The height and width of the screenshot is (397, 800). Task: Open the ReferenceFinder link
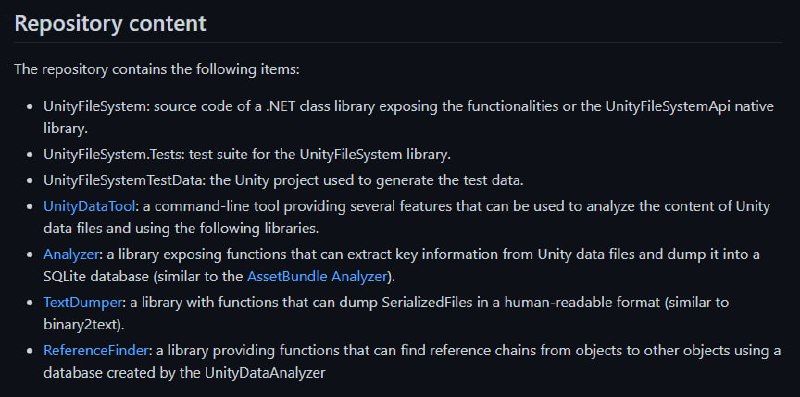[x=96, y=350]
